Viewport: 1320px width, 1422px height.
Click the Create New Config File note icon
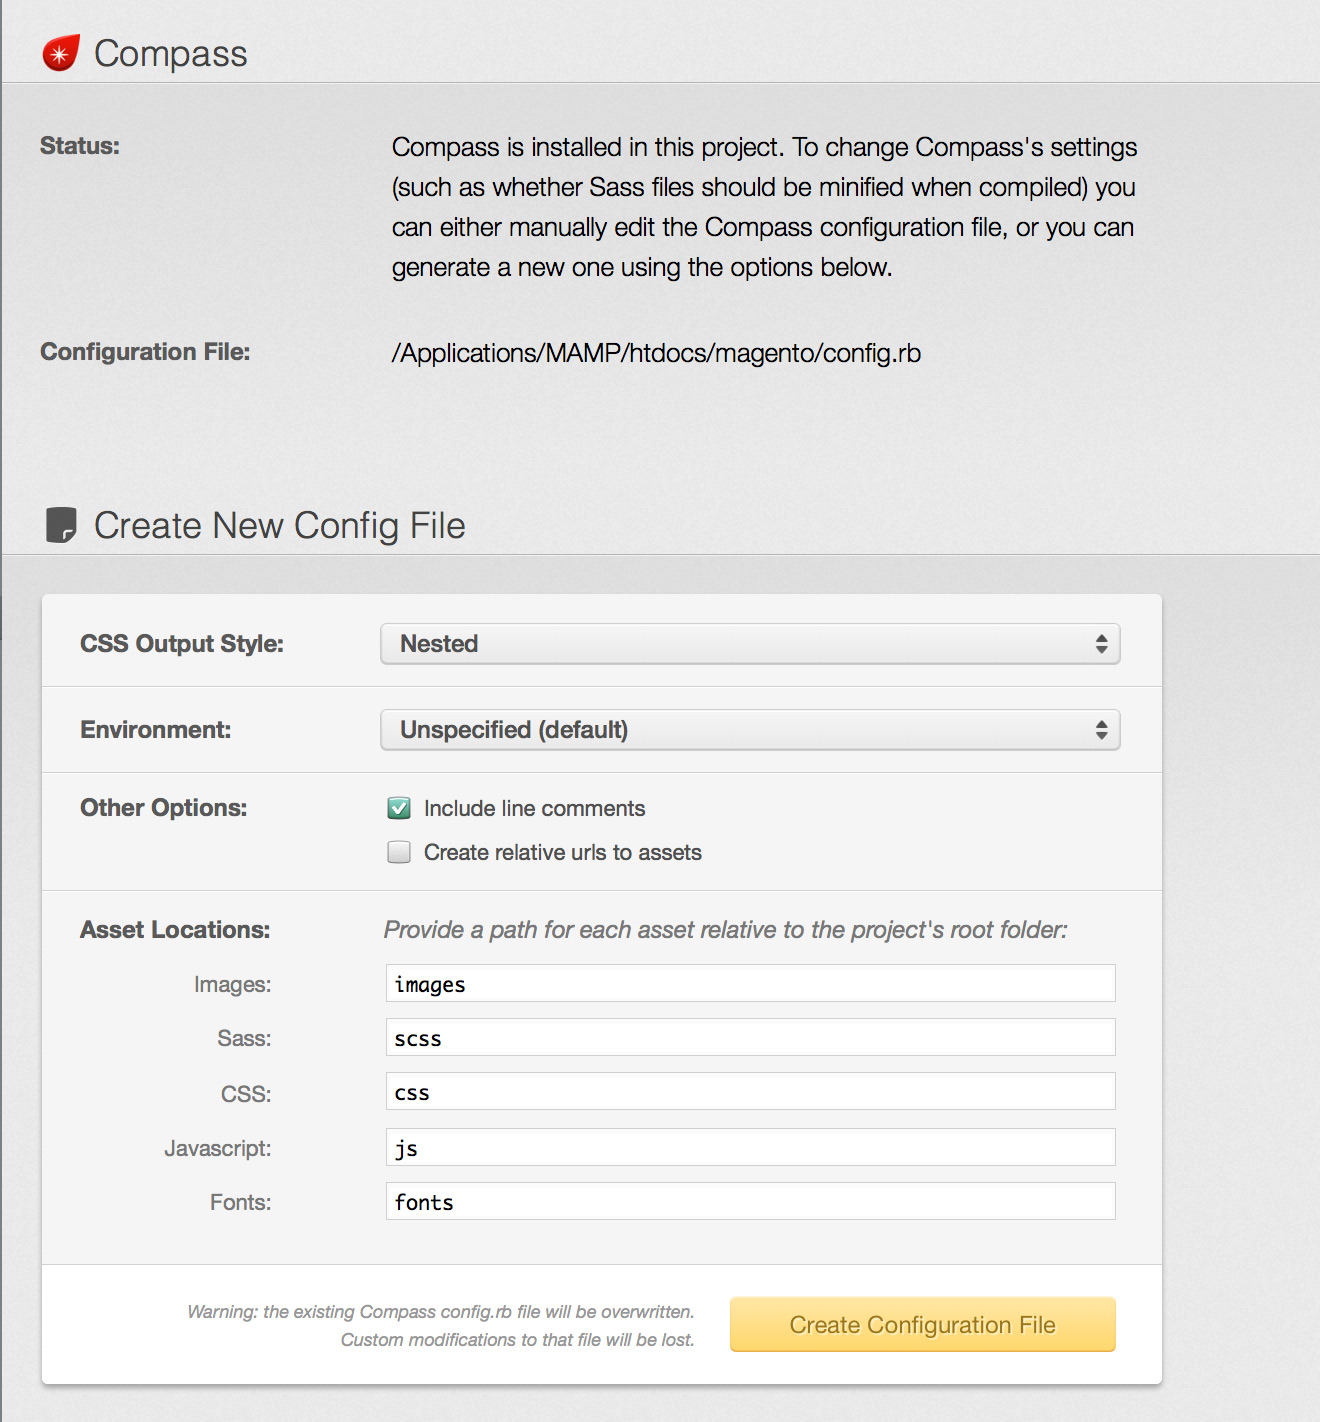[x=61, y=525]
